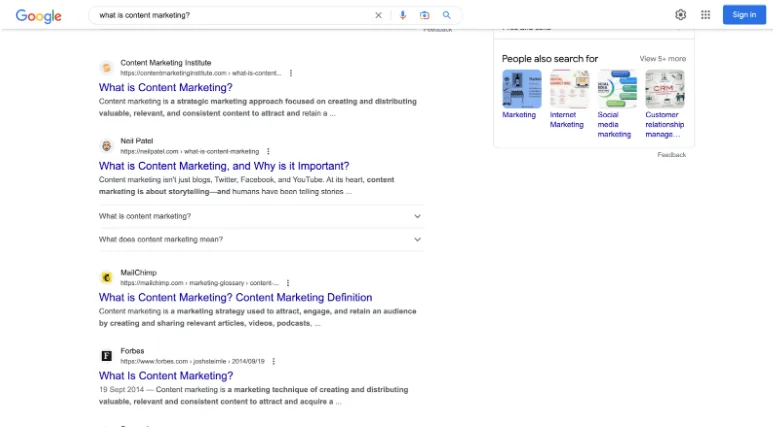Screen dimensions: 773x442
Task: Click Feedback below the People also search panel
Action: (671, 155)
